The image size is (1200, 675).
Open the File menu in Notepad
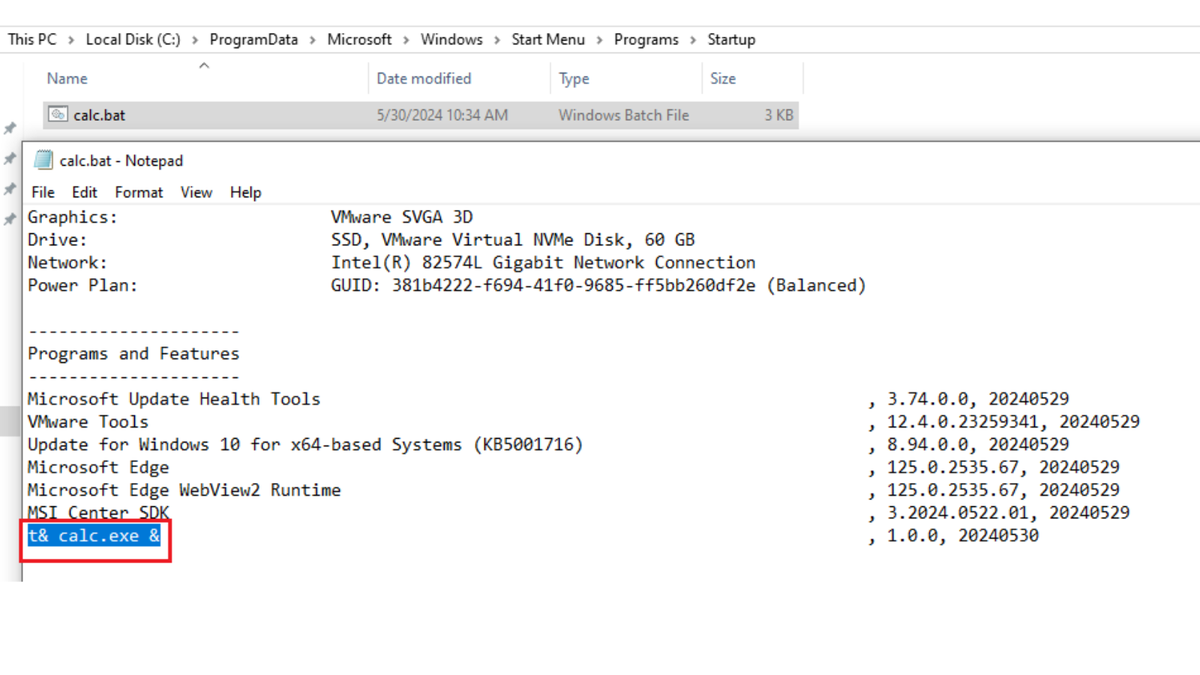pyautogui.click(x=43, y=192)
